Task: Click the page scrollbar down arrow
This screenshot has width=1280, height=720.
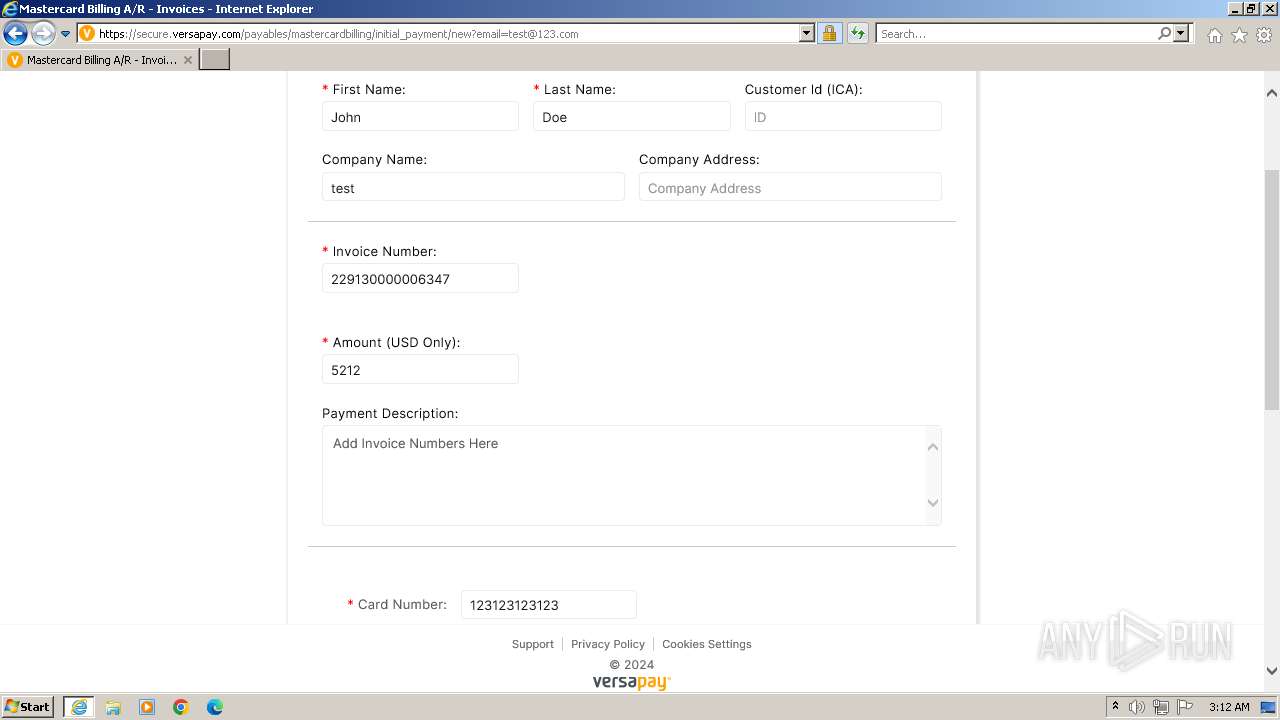Action: coord(1272,671)
